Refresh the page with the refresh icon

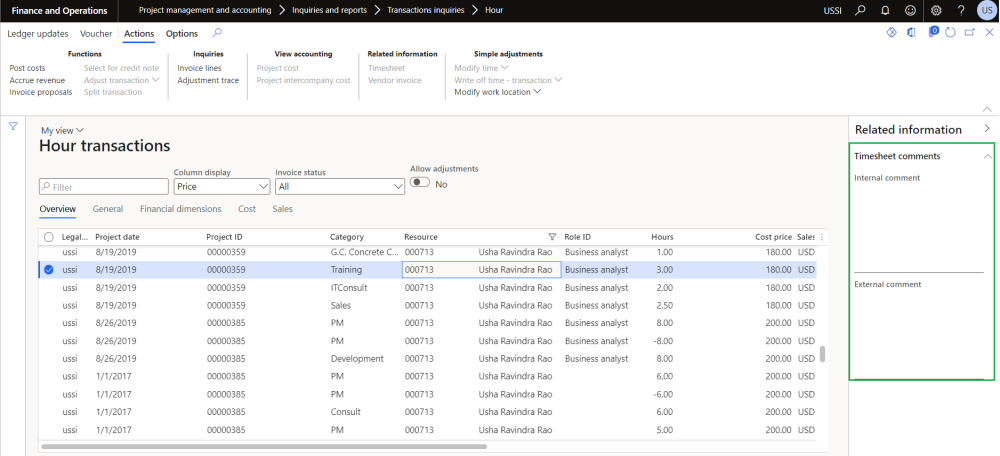click(x=950, y=33)
